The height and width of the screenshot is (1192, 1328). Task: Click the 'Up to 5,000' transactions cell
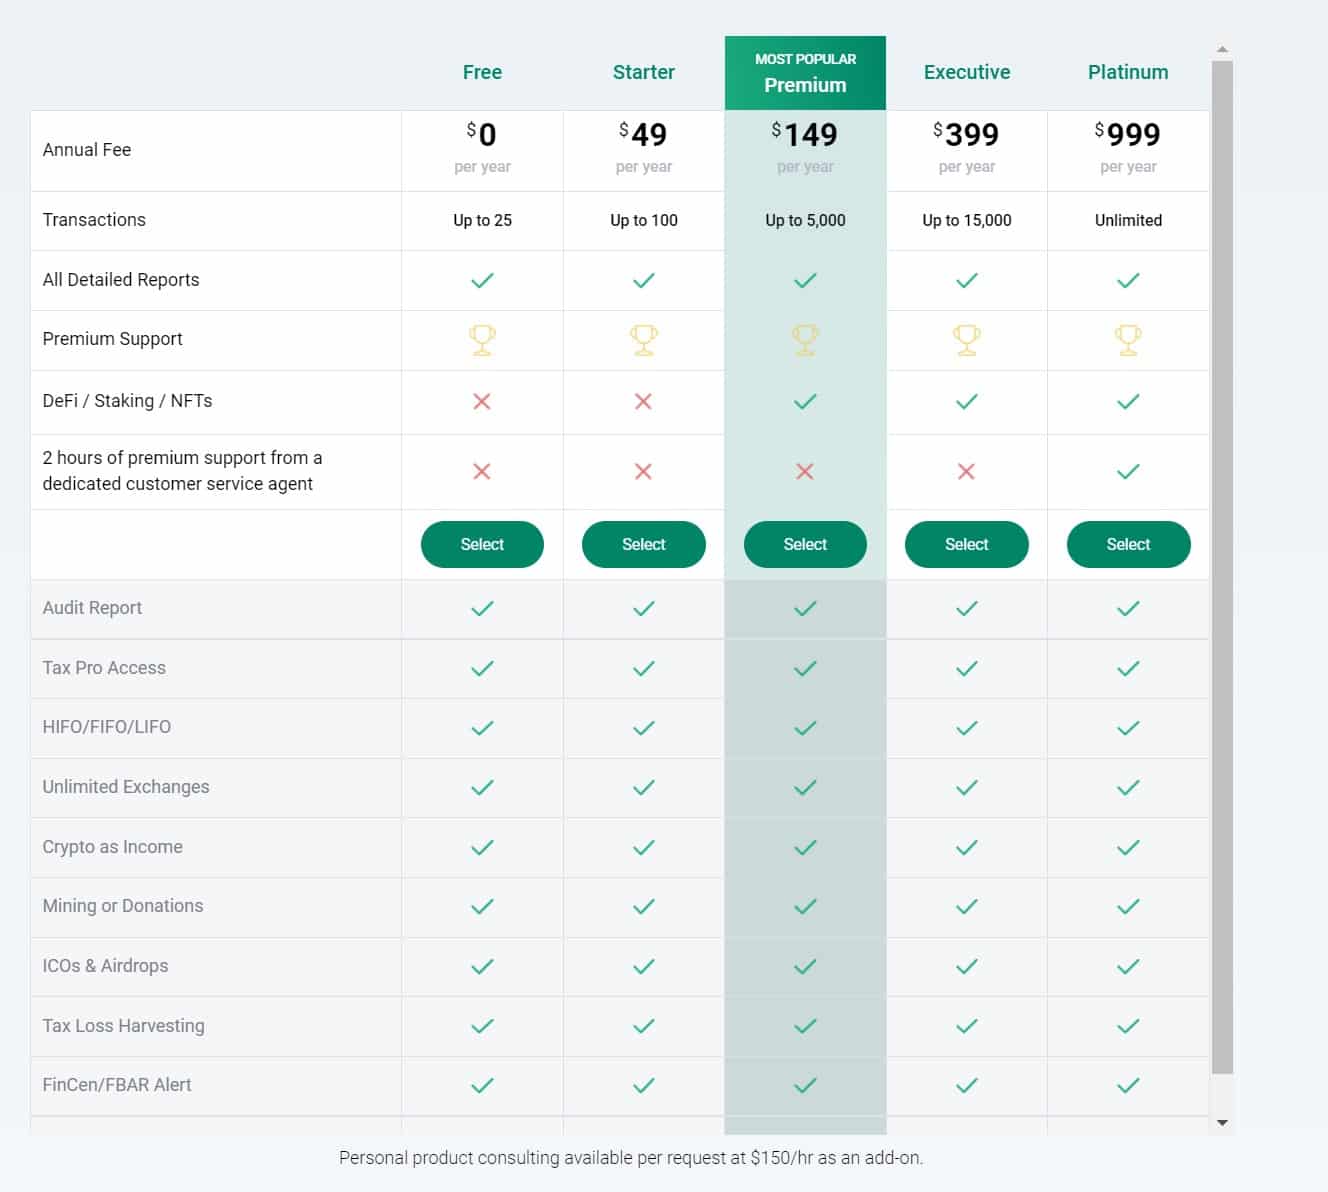(805, 220)
